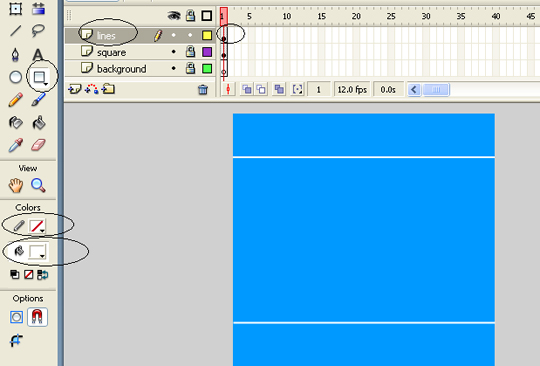Select the Paint Bucket tool
This screenshot has height=366, width=540.
pyautogui.click(x=39, y=123)
